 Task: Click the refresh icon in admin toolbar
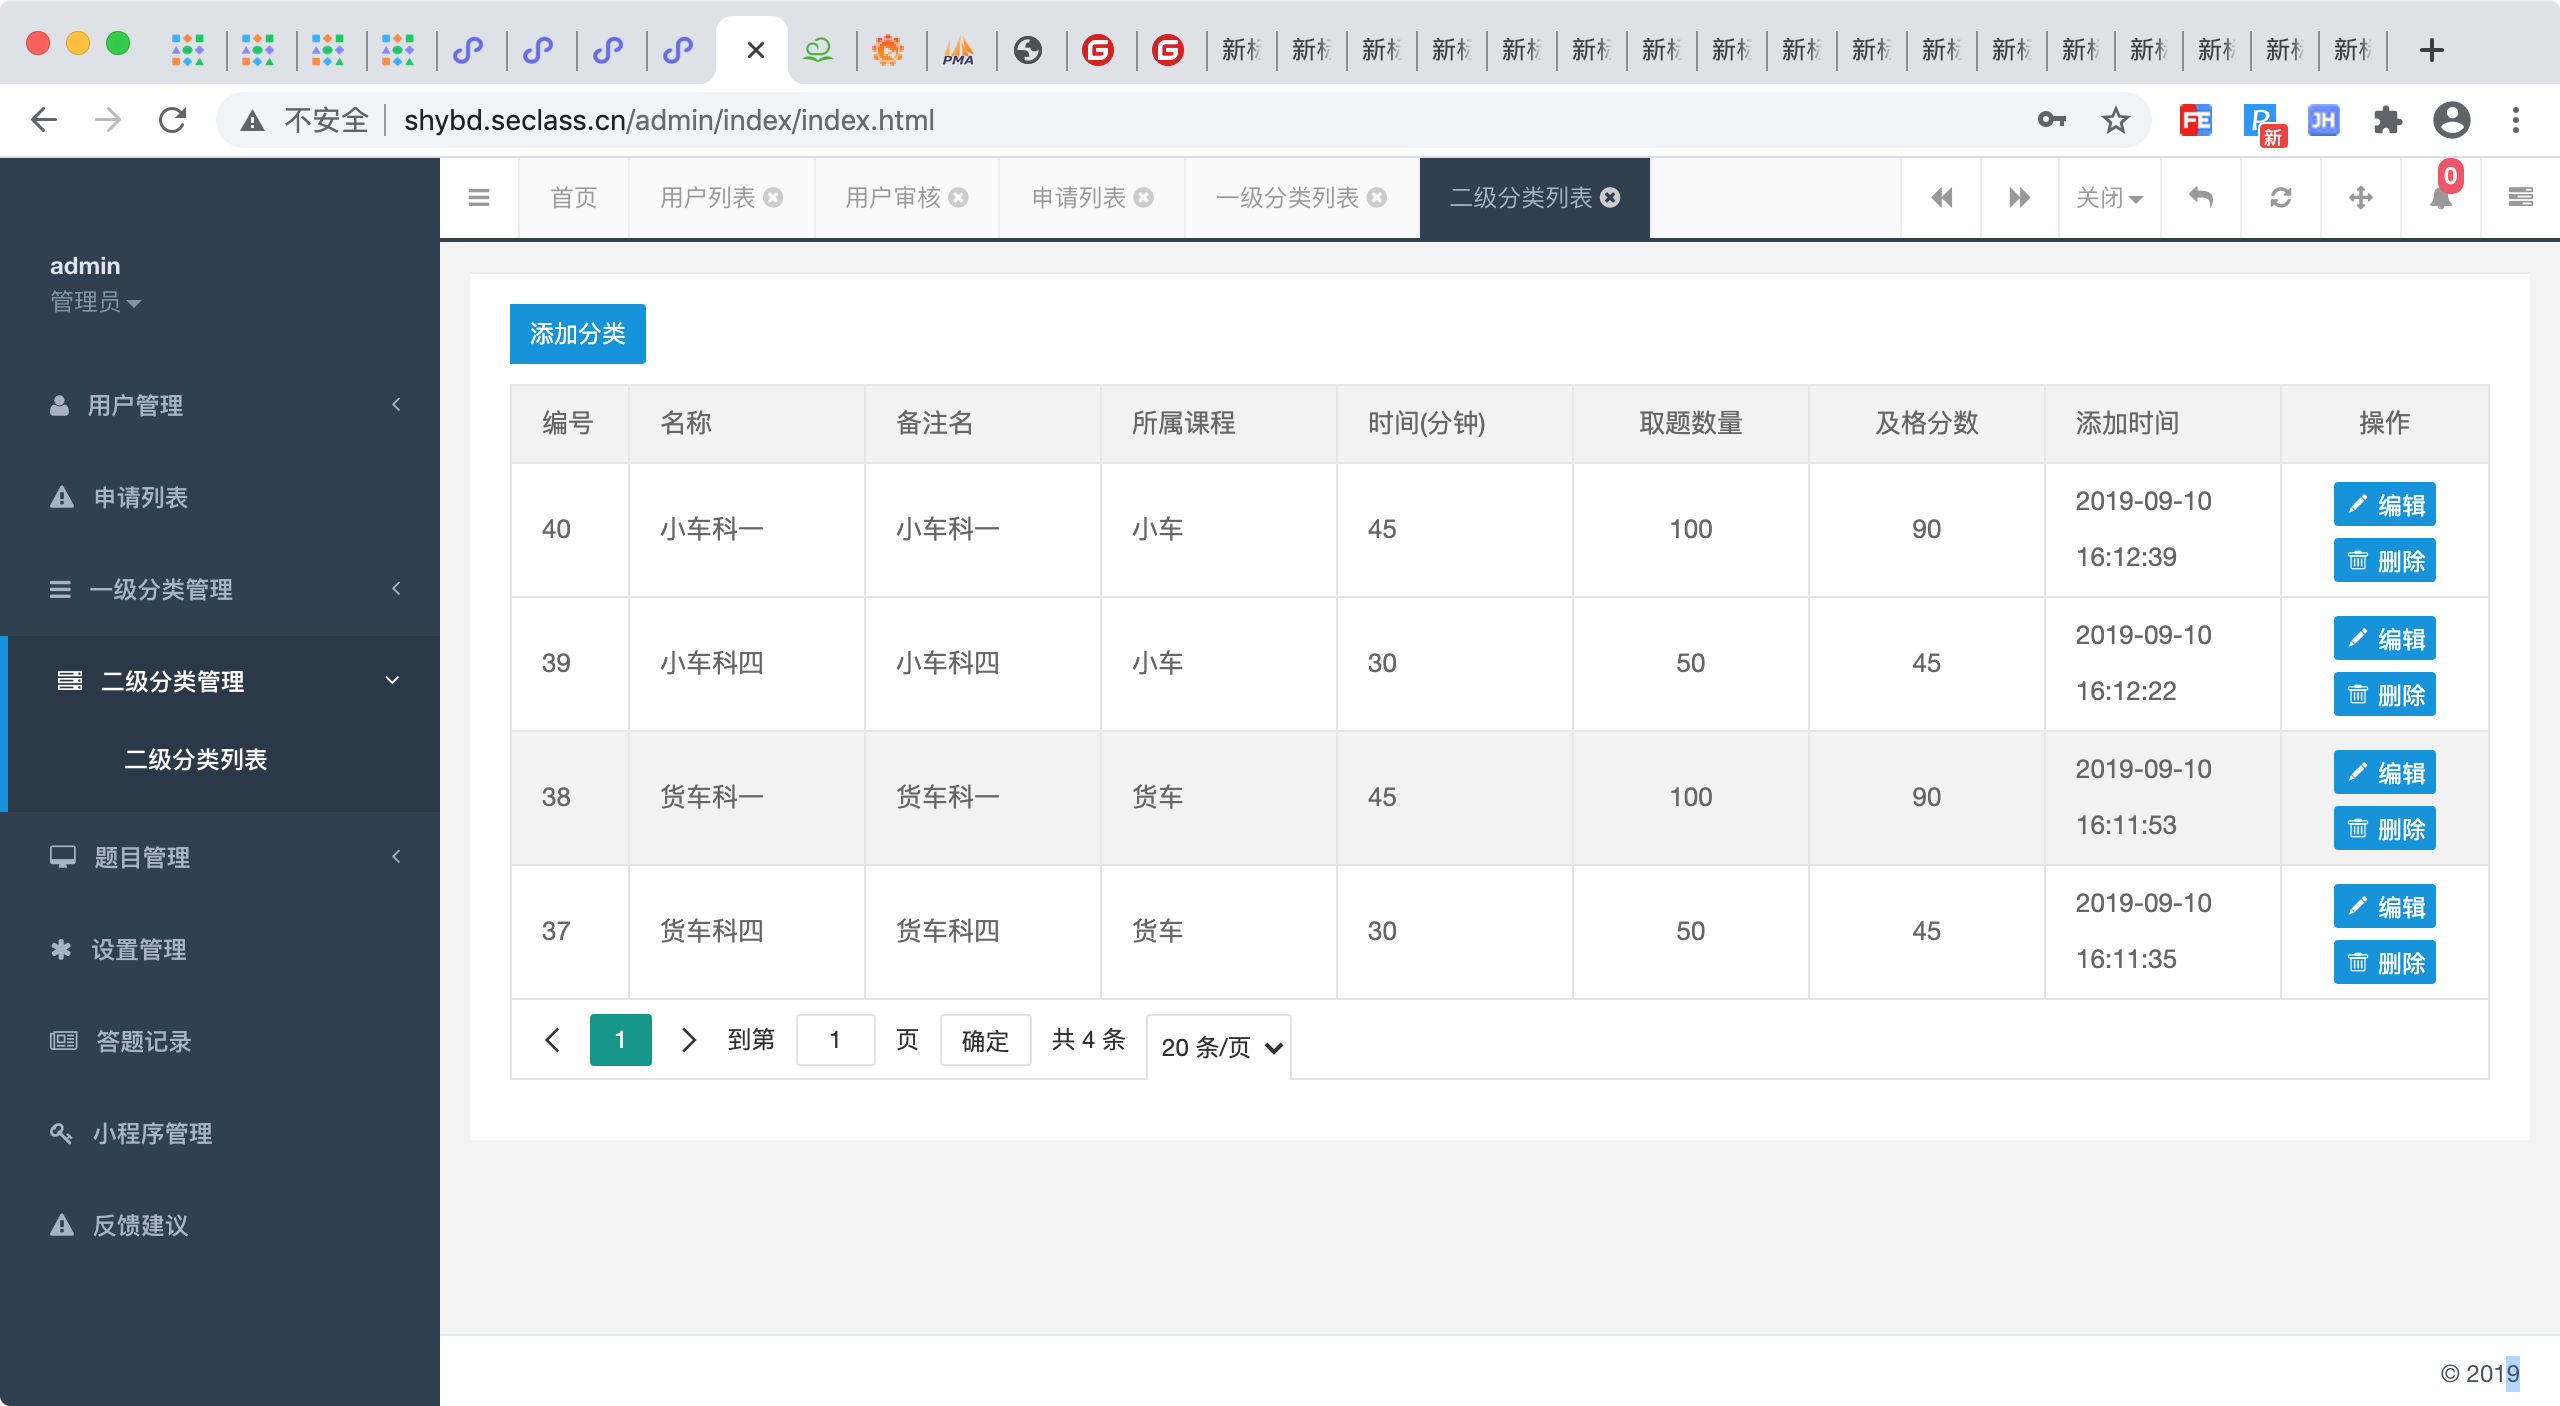2281,198
